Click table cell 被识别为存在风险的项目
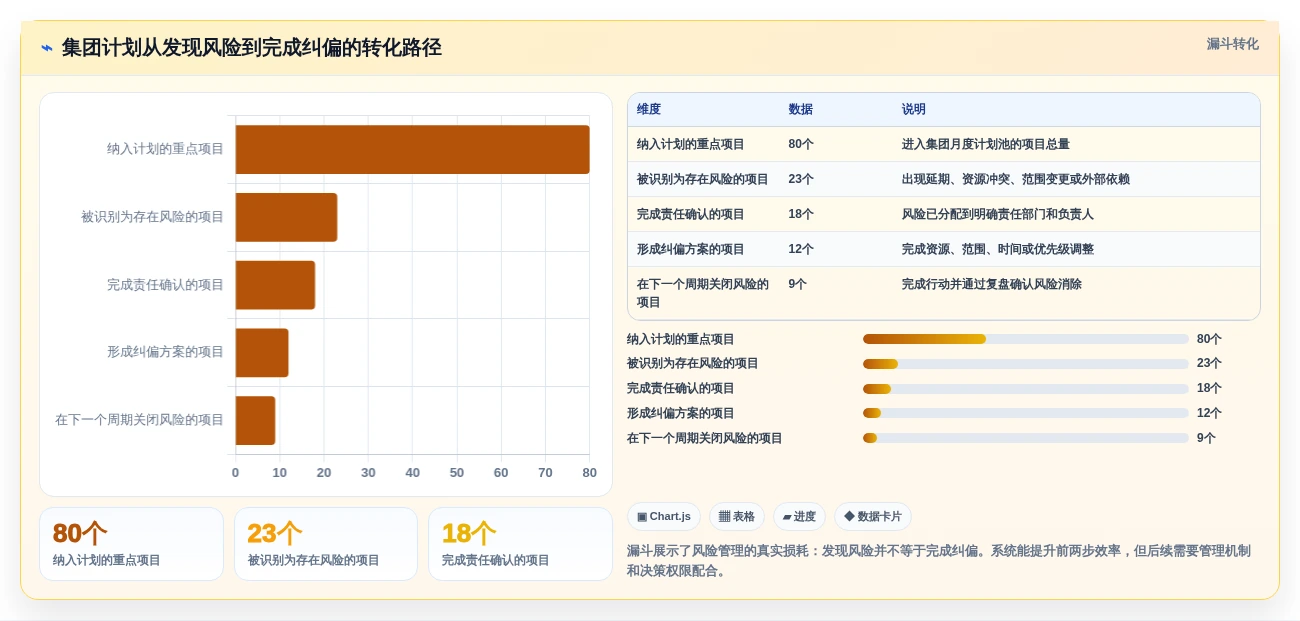The width and height of the screenshot is (1300, 621). coord(703,179)
